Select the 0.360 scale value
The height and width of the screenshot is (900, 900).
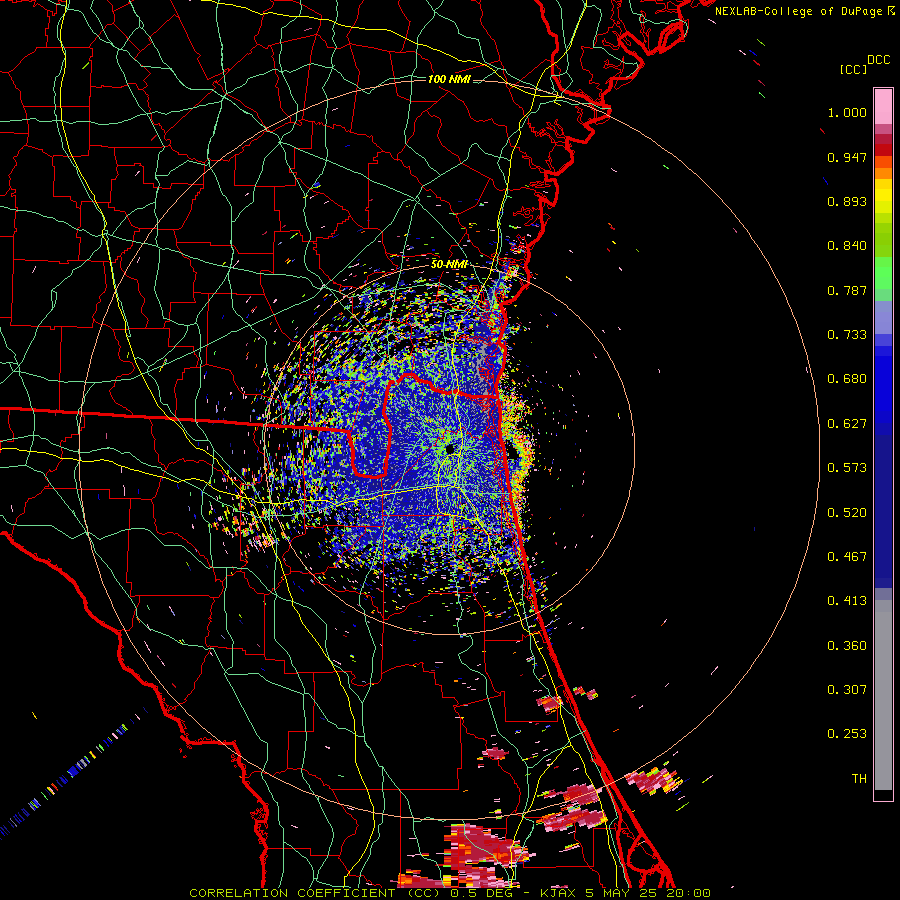[847, 646]
